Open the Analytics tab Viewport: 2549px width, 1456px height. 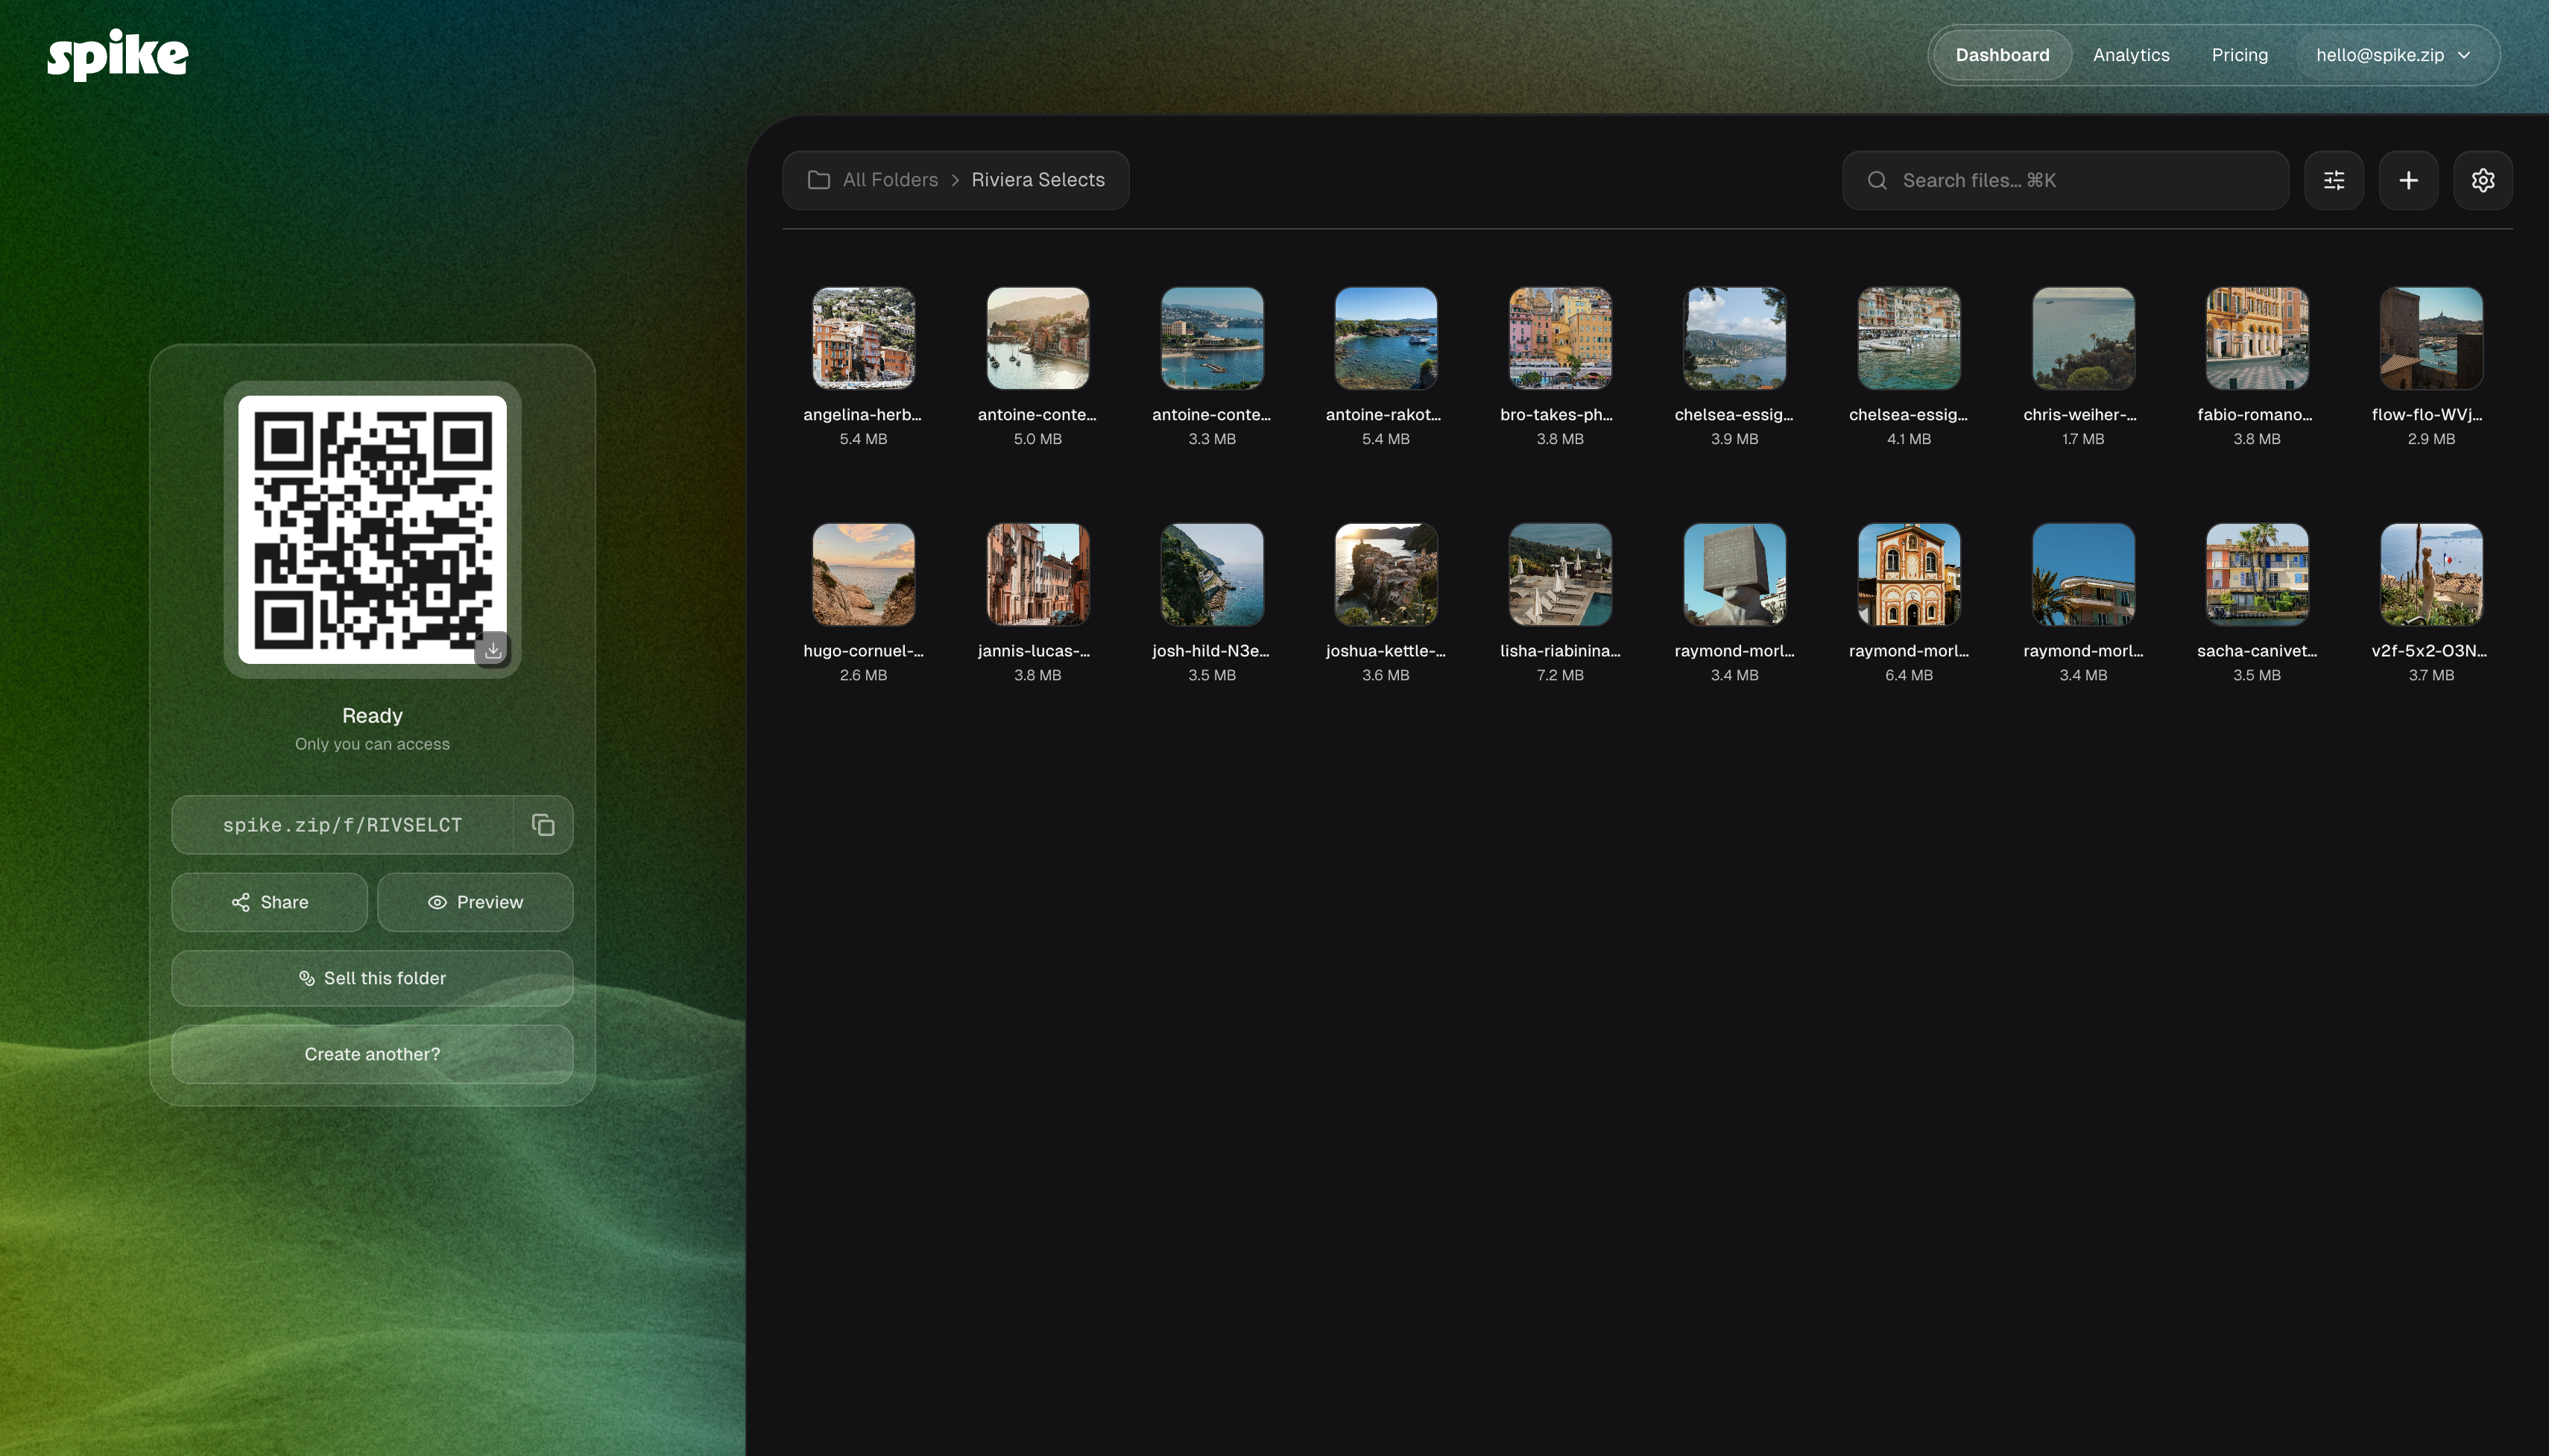(2131, 55)
